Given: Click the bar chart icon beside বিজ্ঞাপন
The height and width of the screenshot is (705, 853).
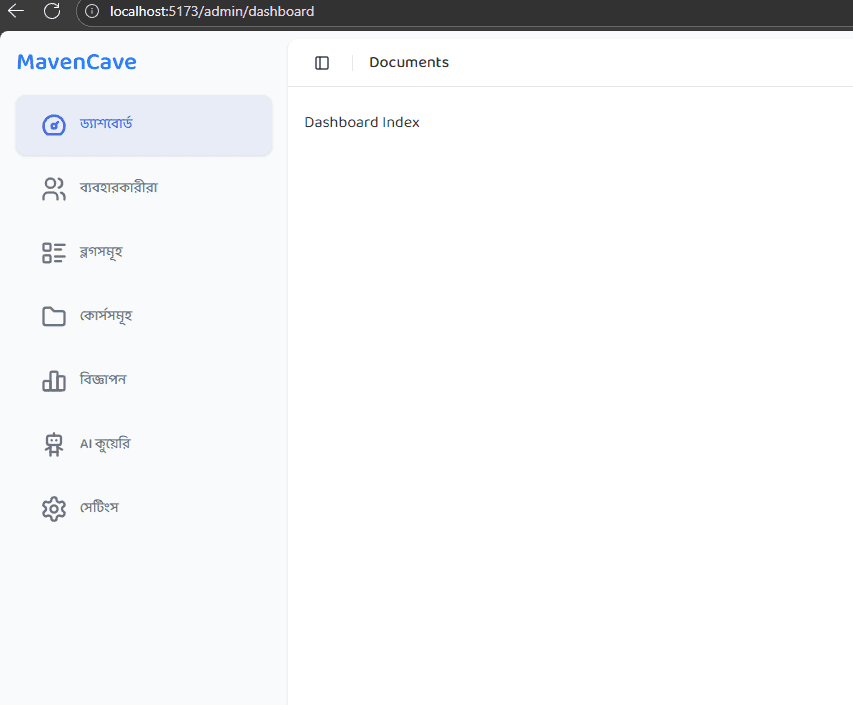Looking at the screenshot, I should (53, 380).
